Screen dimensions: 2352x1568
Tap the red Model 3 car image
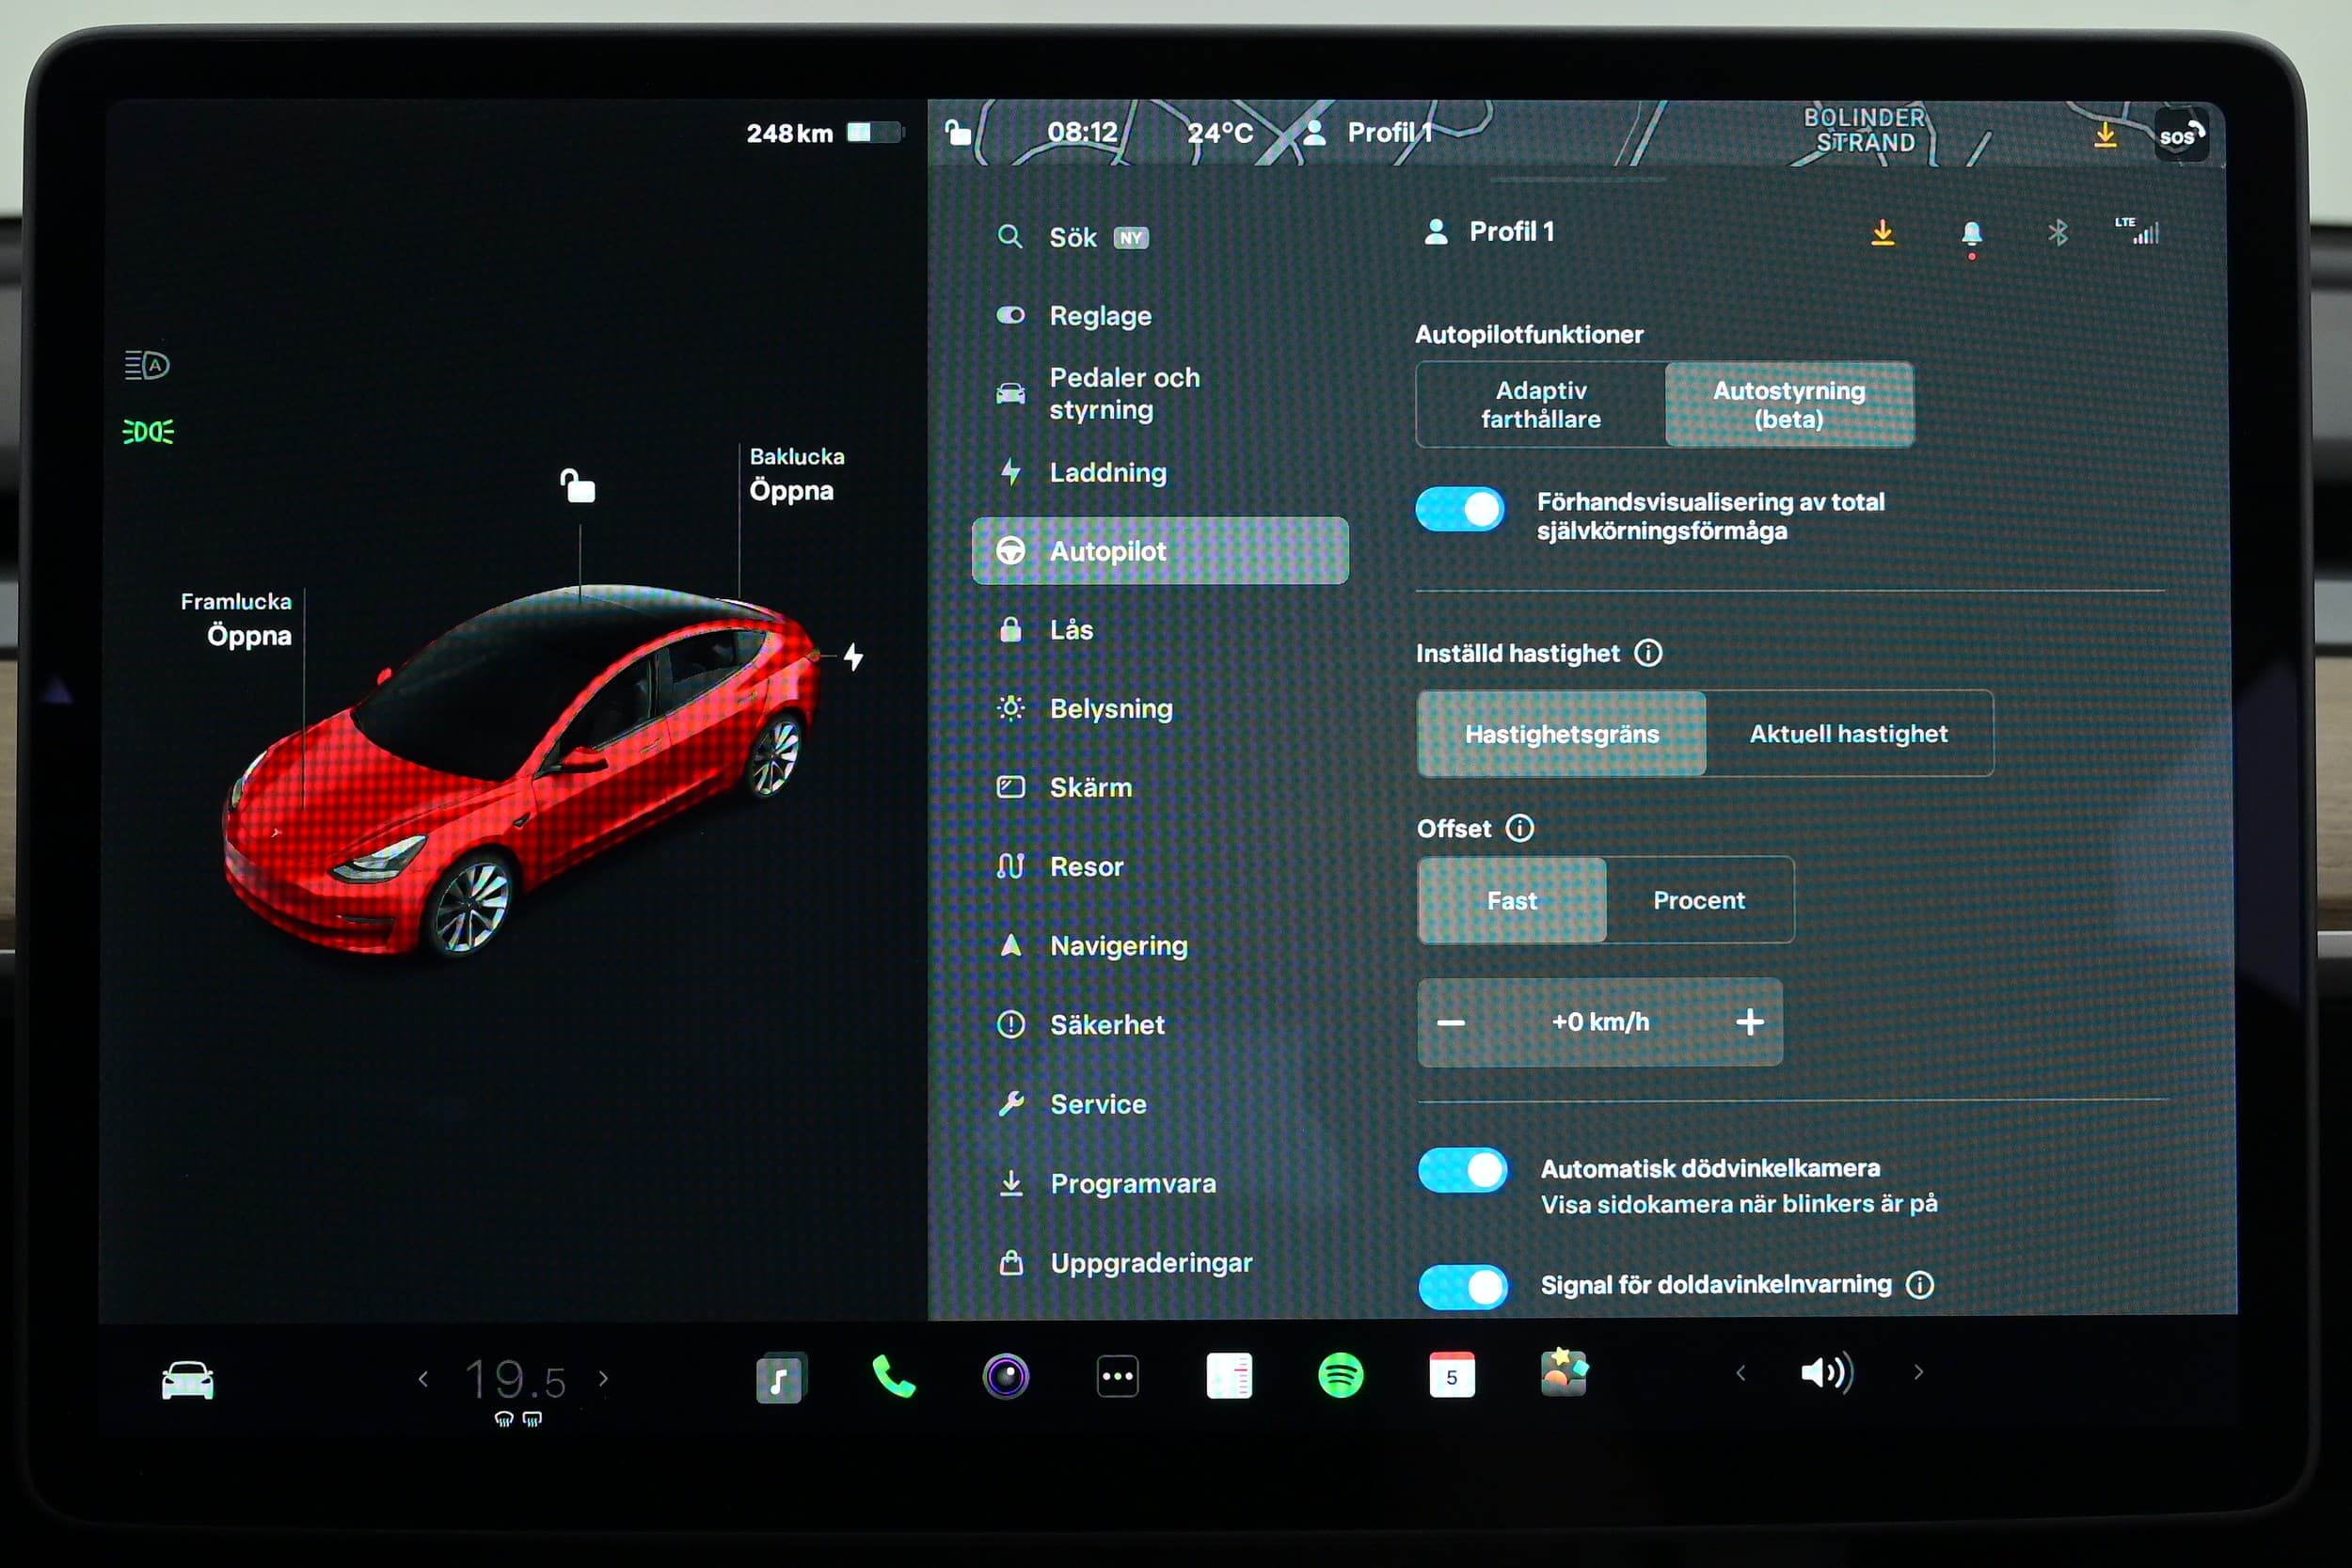tap(520, 770)
